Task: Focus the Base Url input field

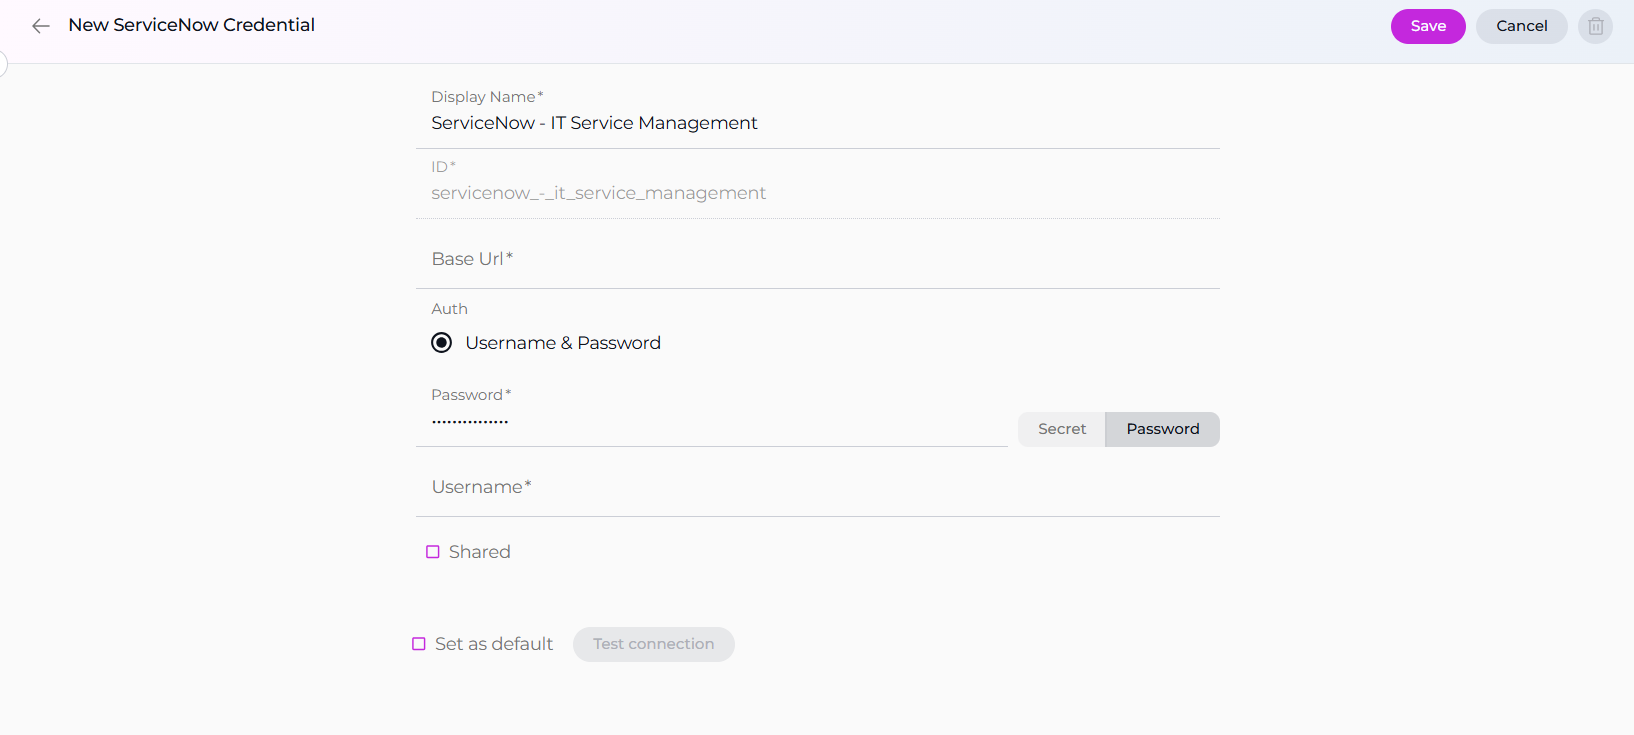Action: (816, 259)
